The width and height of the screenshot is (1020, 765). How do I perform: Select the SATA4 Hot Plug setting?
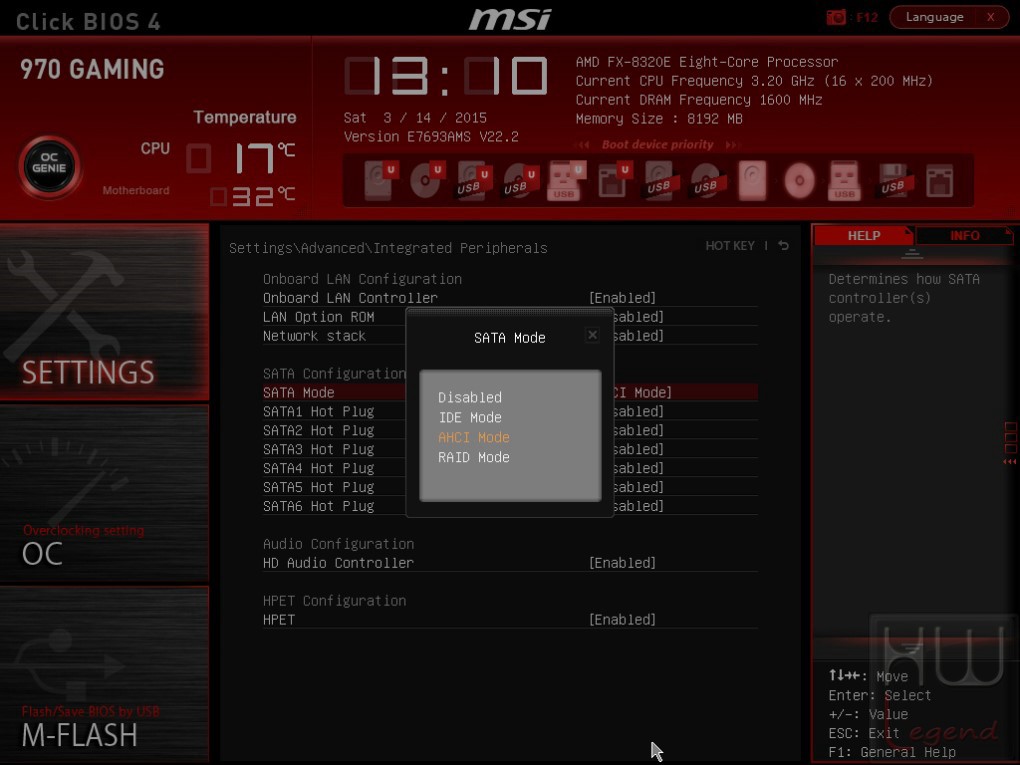point(319,468)
